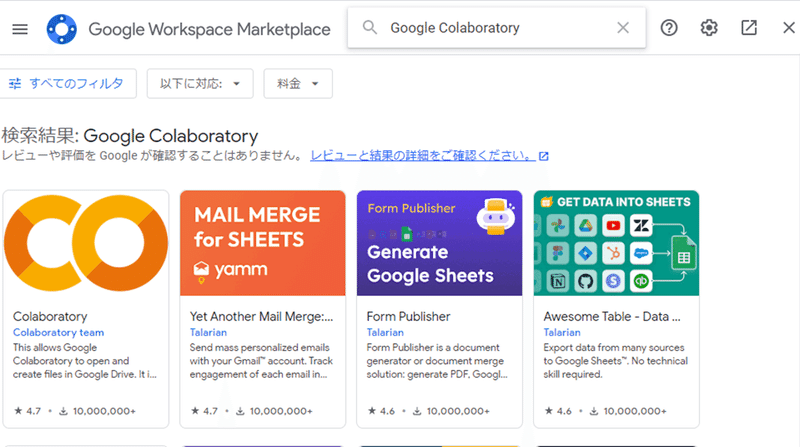Open Marketplace in new window icon
This screenshot has height=447, width=800.
click(x=748, y=28)
